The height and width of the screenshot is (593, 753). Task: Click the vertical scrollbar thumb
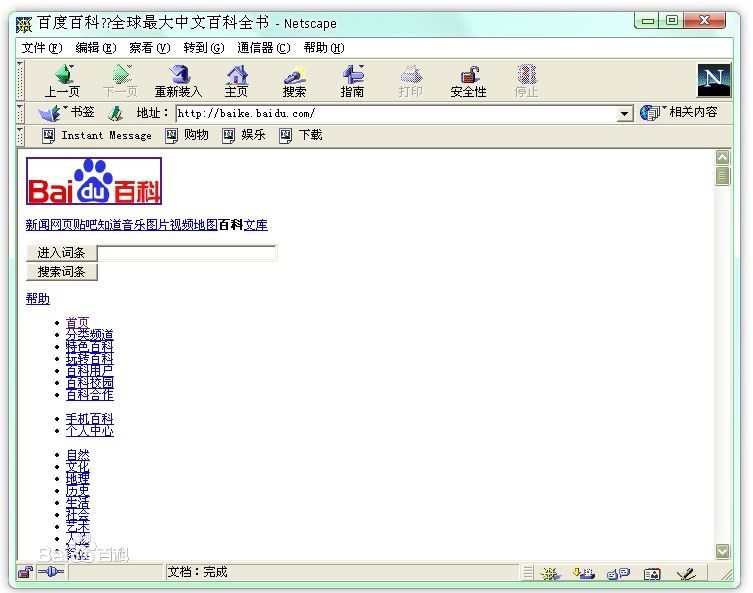723,176
